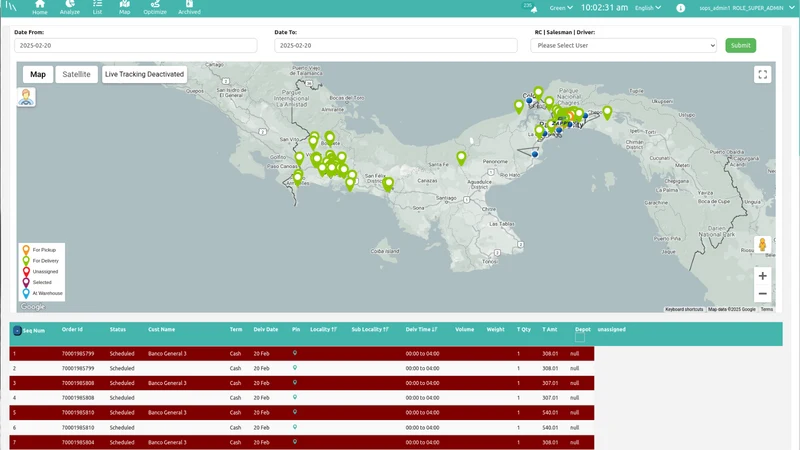800x450 pixels.
Task: Click the delivery pin near Penonome
Action: tap(461, 158)
